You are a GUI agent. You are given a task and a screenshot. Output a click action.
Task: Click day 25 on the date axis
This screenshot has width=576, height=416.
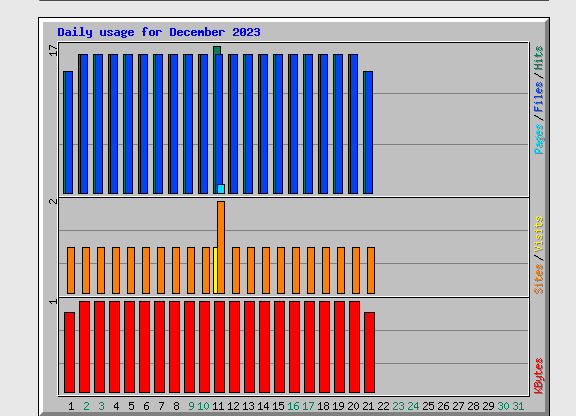(x=428, y=406)
